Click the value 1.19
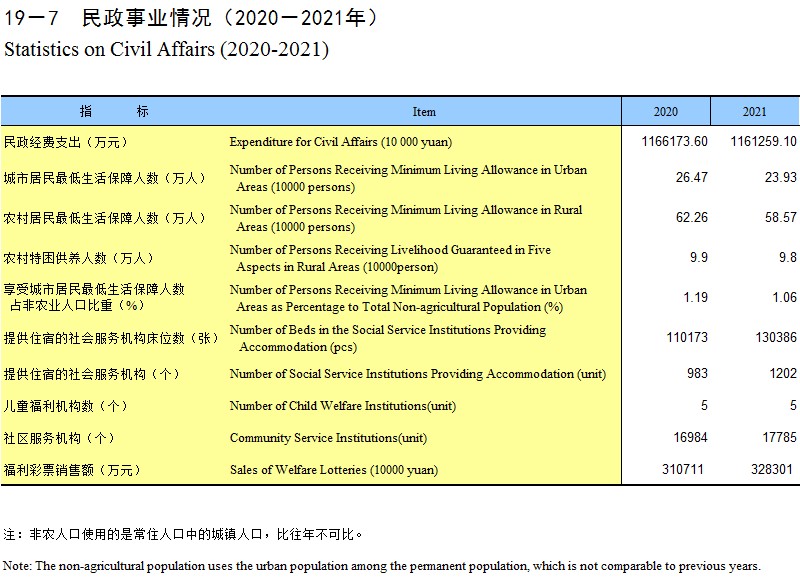800x582 pixels. pos(695,297)
